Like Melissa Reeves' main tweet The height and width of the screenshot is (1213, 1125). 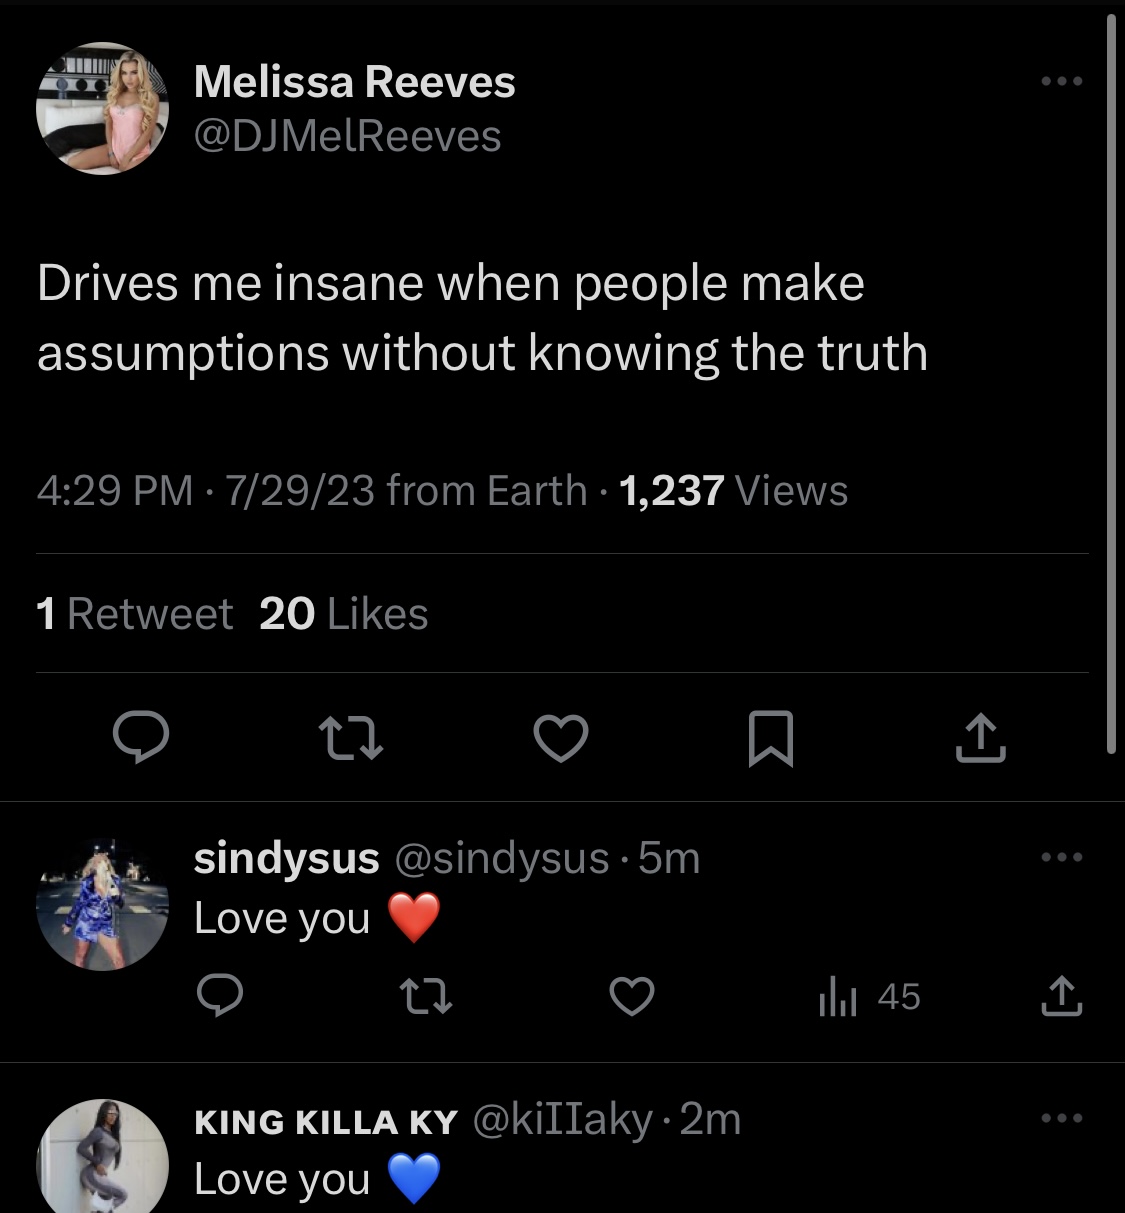[x=561, y=738]
